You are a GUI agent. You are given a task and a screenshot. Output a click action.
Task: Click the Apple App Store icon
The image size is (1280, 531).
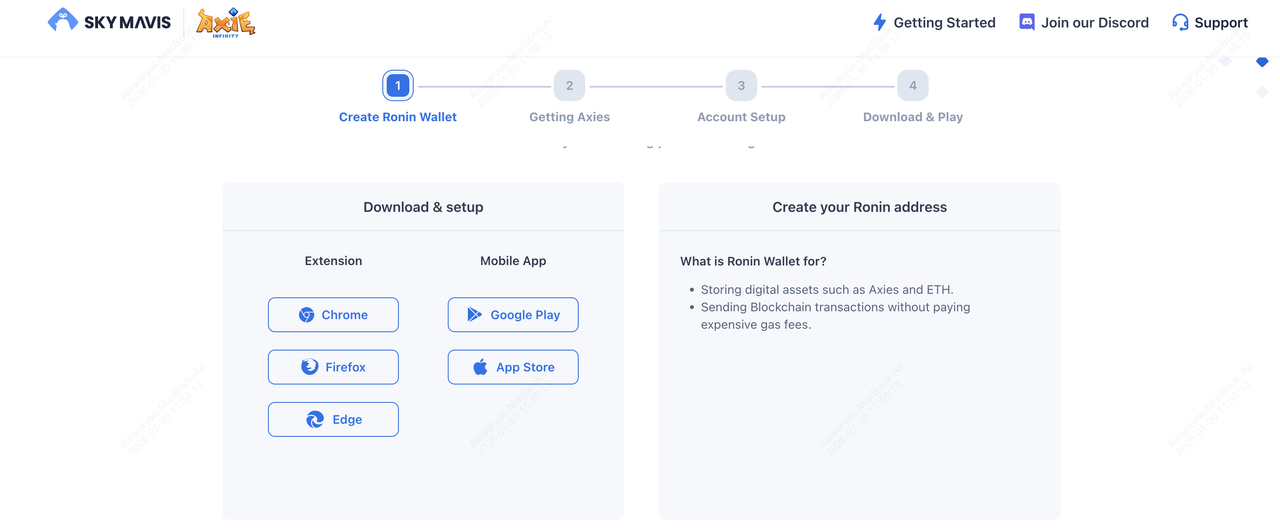(480, 367)
